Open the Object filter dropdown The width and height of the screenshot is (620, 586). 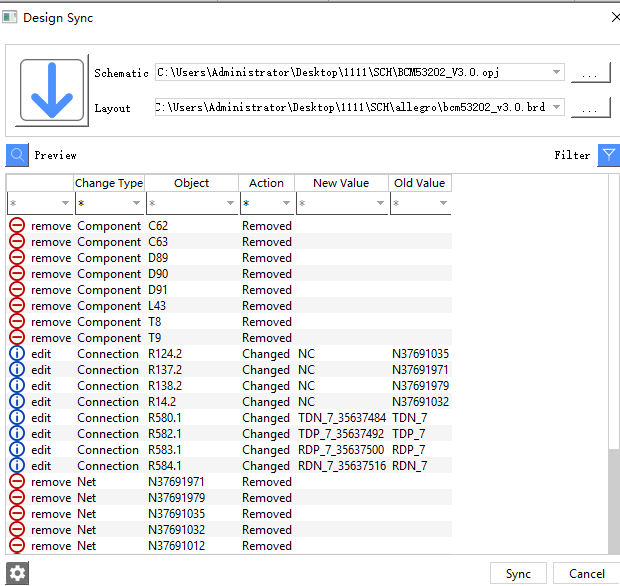231,203
